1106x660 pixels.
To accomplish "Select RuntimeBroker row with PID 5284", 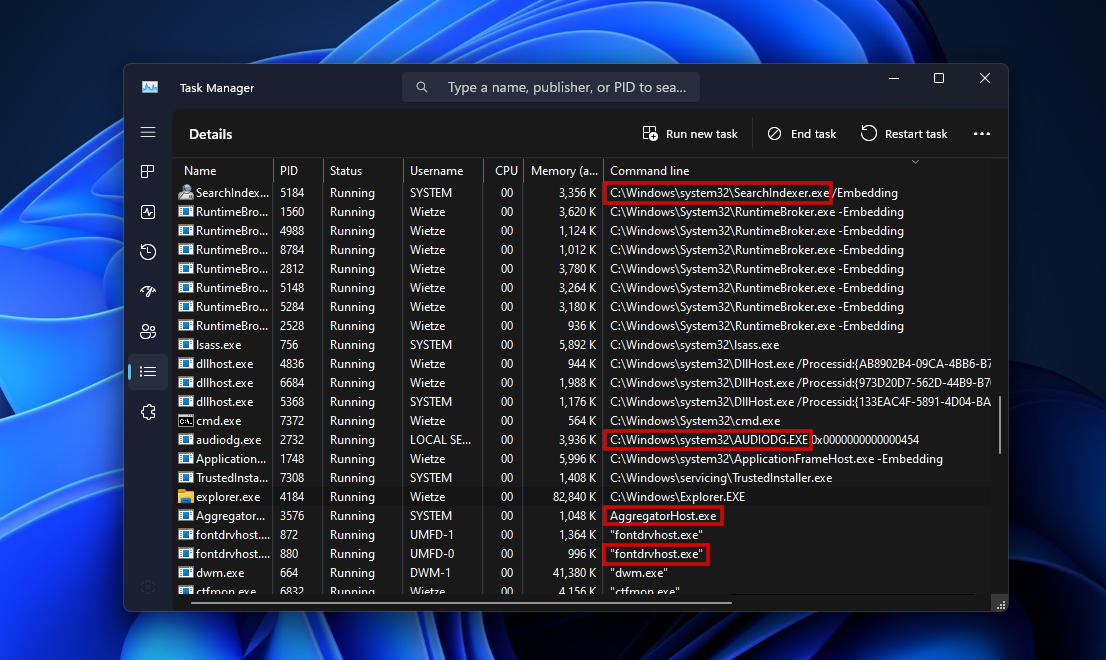I will click(584, 307).
